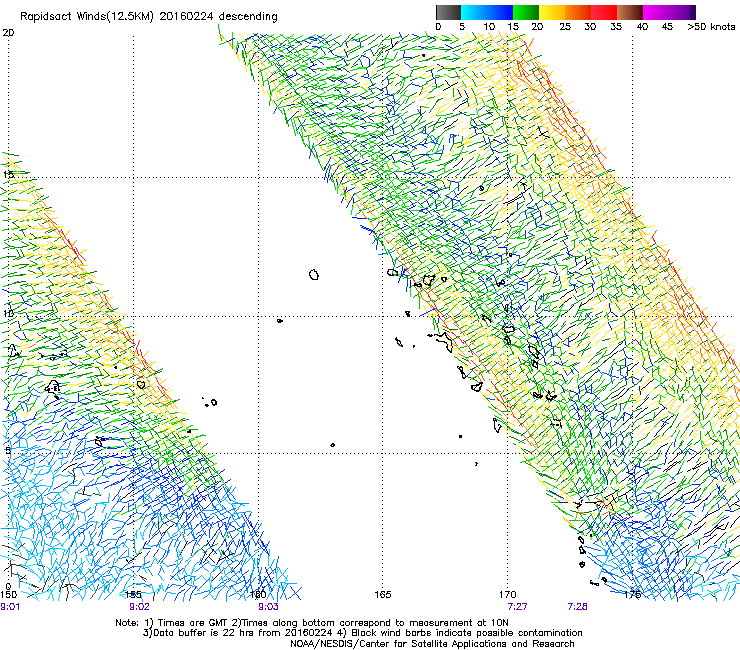
Task: Click the purple time stamp 7:28
Action: point(577,607)
